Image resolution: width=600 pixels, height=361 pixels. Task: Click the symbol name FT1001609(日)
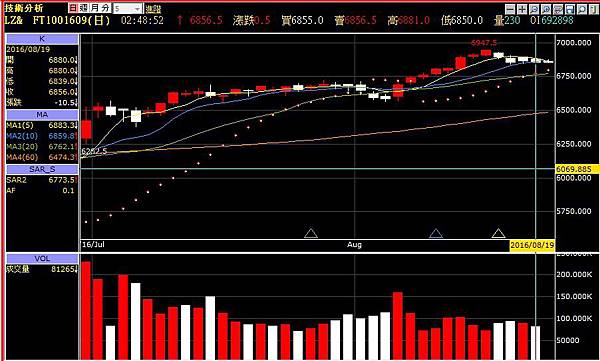click(72, 20)
